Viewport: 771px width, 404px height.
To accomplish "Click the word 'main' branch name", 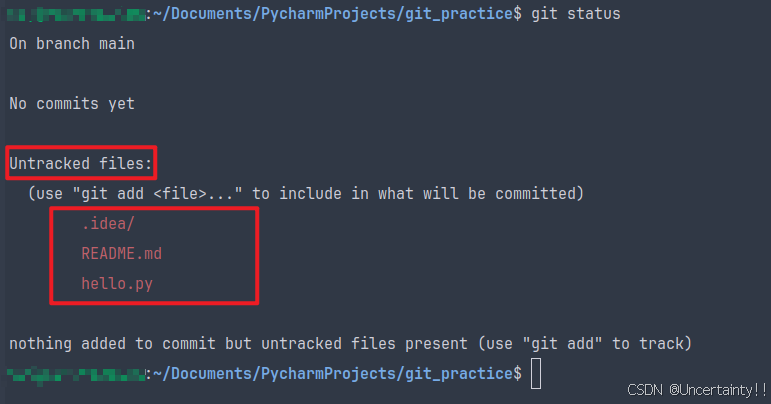I will pos(117,44).
